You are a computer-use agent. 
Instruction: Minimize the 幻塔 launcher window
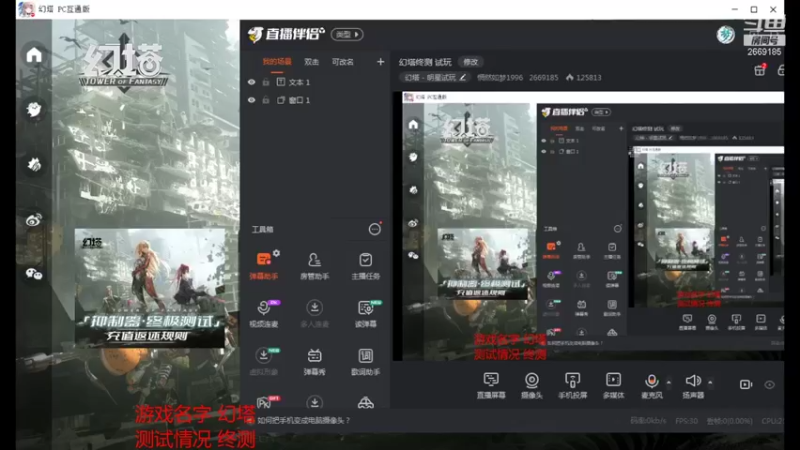coord(734,9)
